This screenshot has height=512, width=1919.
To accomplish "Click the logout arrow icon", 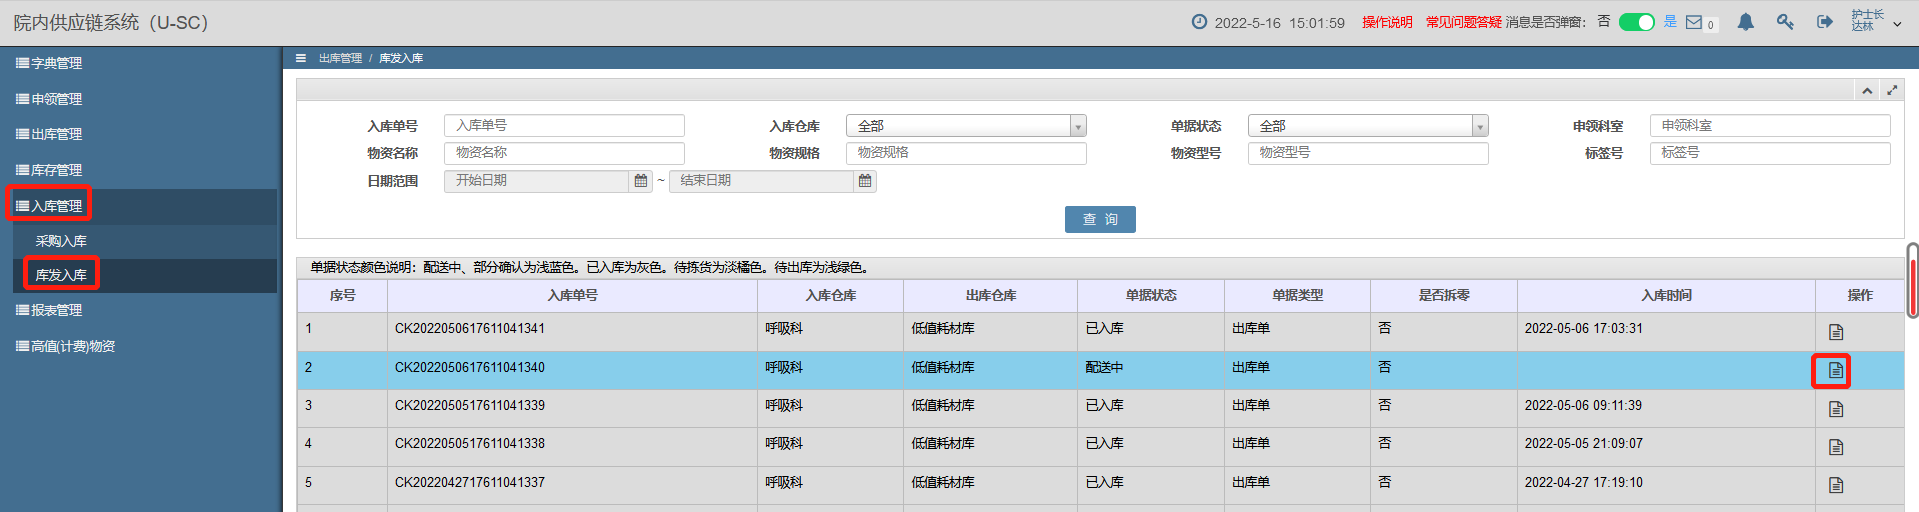I will pyautogui.click(x=1825, y=22).
